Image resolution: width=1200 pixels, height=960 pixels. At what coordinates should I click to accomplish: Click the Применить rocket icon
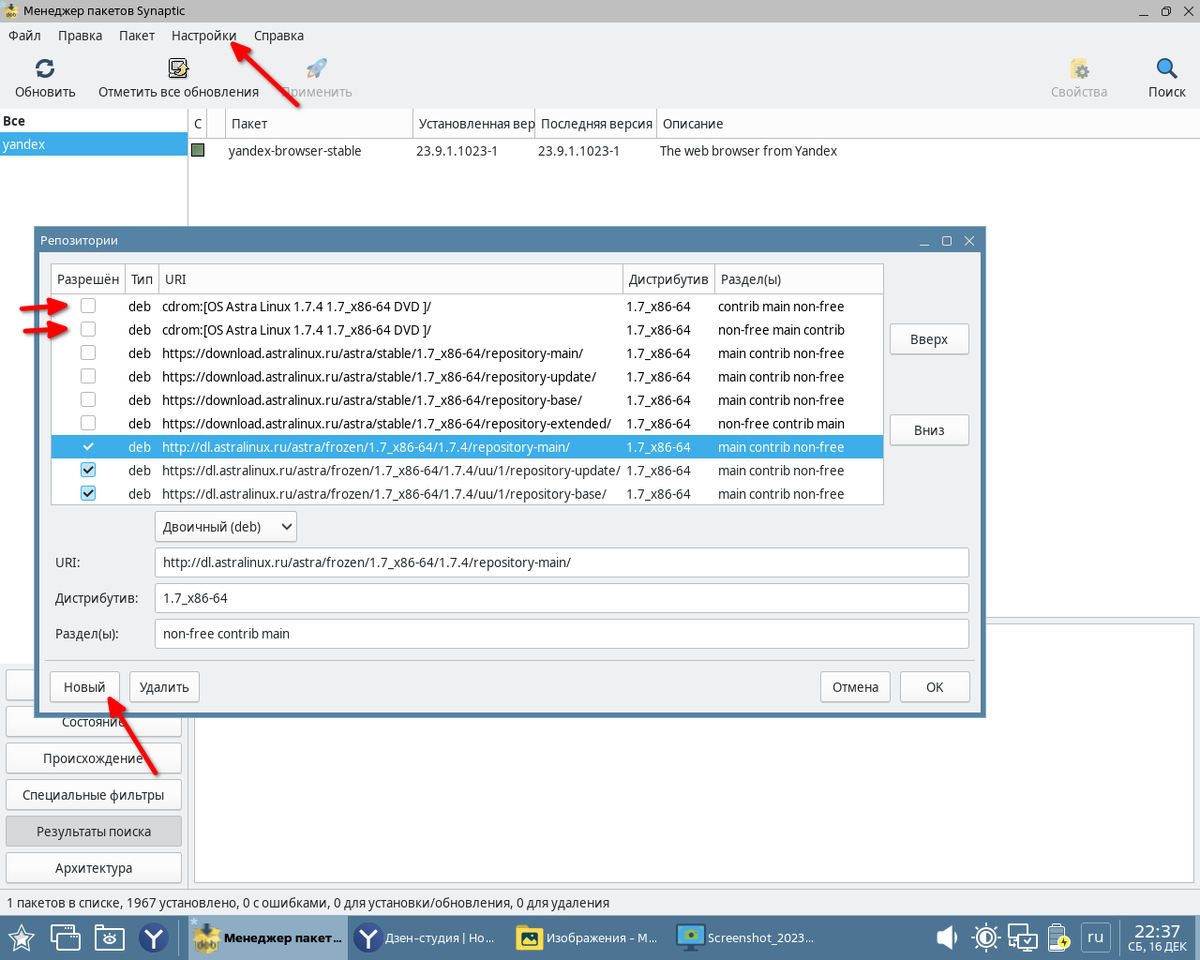click(317, 69)
